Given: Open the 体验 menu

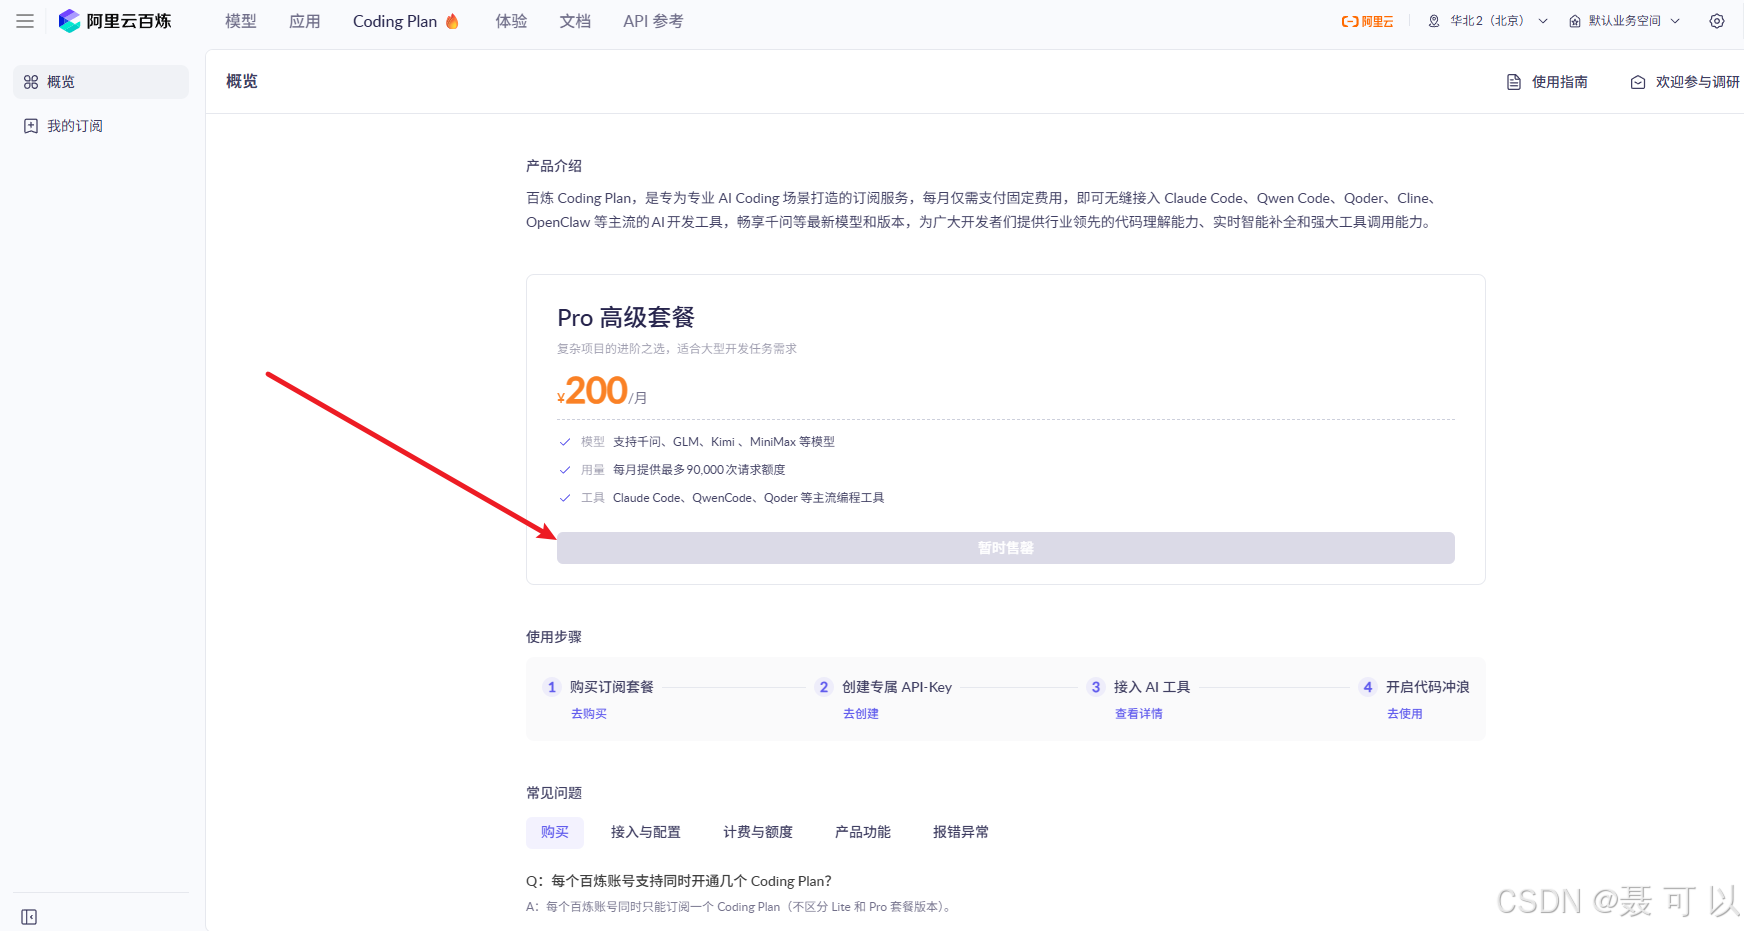Looking at the screenshot, I should (511, 21).
